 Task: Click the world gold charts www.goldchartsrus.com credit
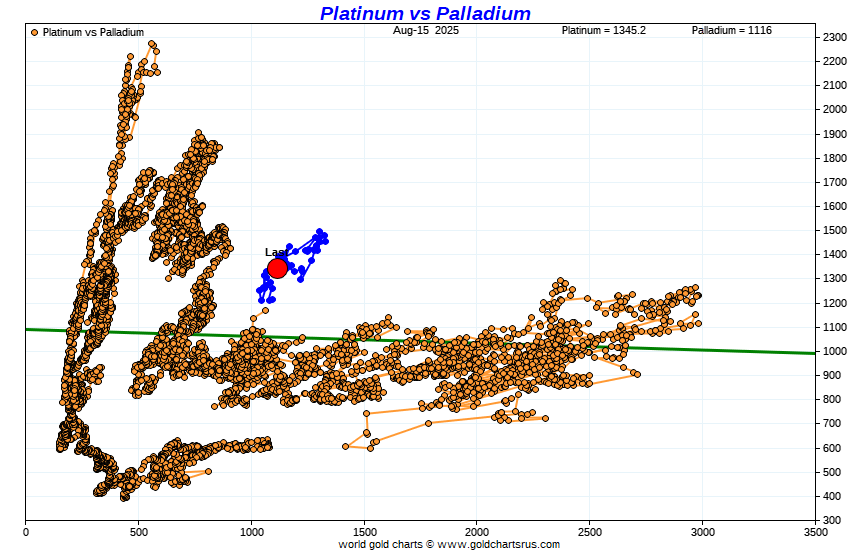tap(449, 544)
